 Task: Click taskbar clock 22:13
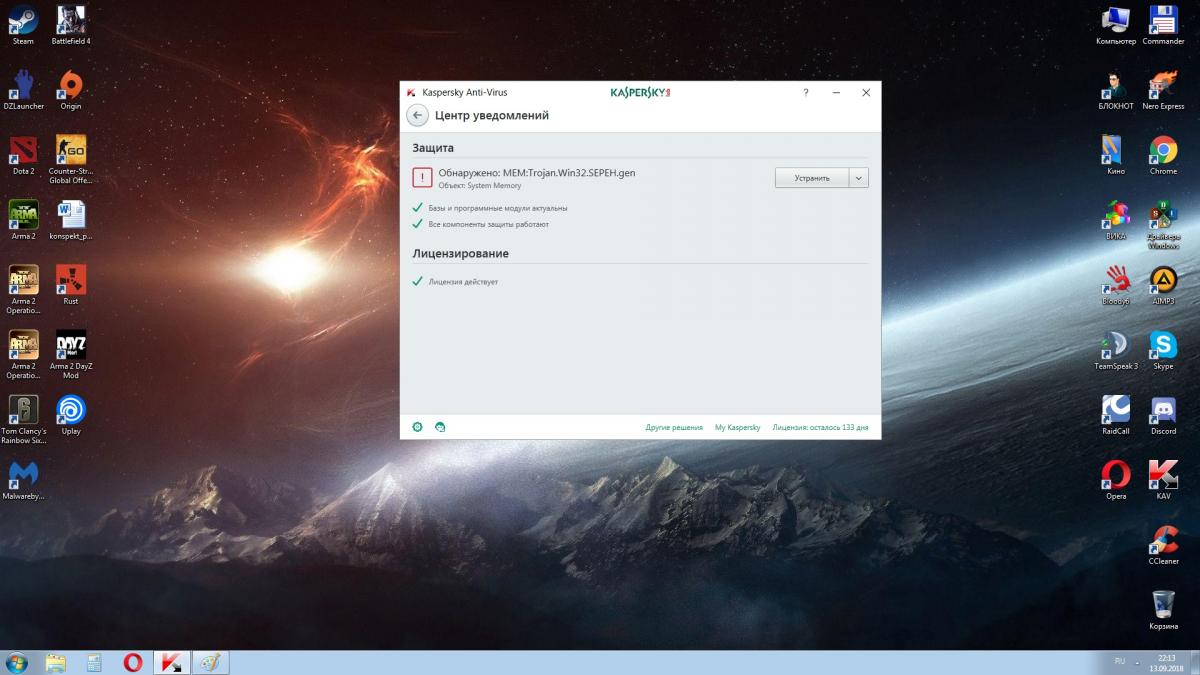tap(1167, 657)
